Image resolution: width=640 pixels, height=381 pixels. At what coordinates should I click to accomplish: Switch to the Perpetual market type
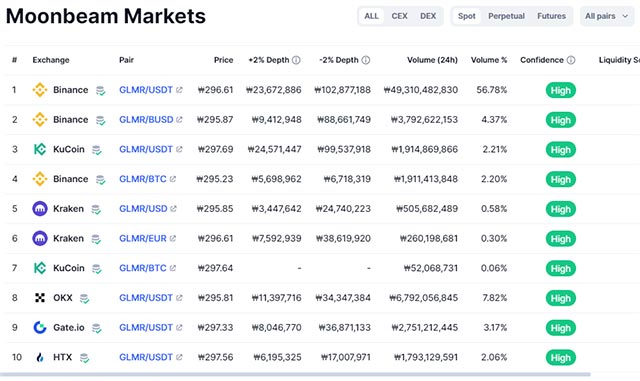[x=507, y=16]
